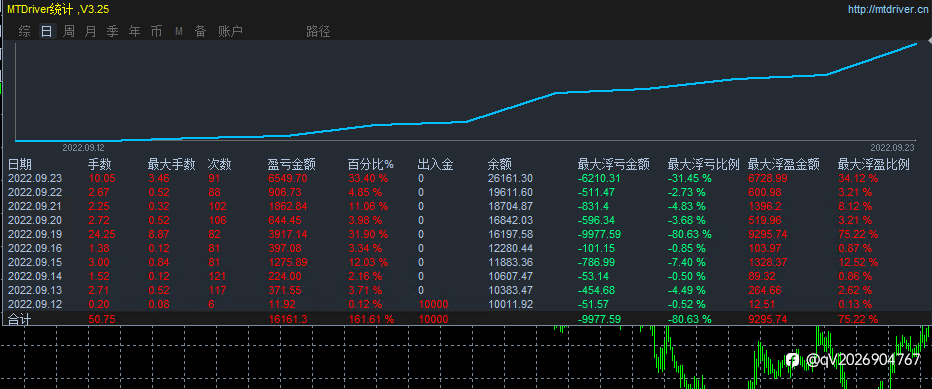Select the 综 summary tab
This screenshot has width=932, height=389.
pos(24,32)
